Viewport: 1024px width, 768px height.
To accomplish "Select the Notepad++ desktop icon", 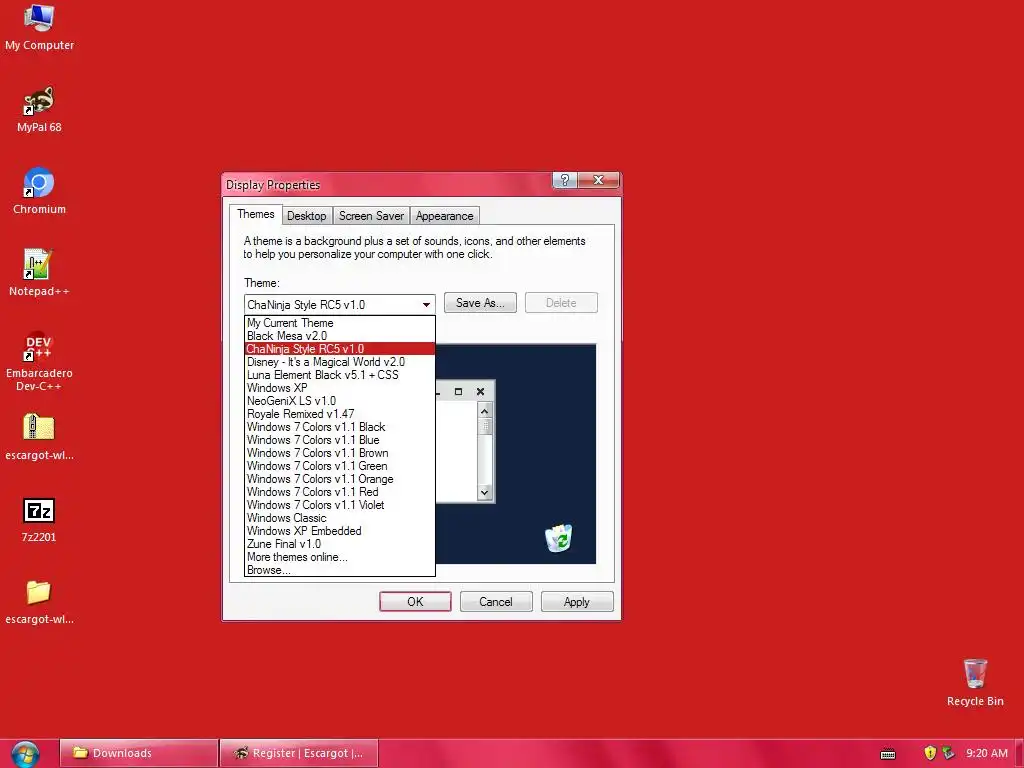I will (x=39, y=273).
